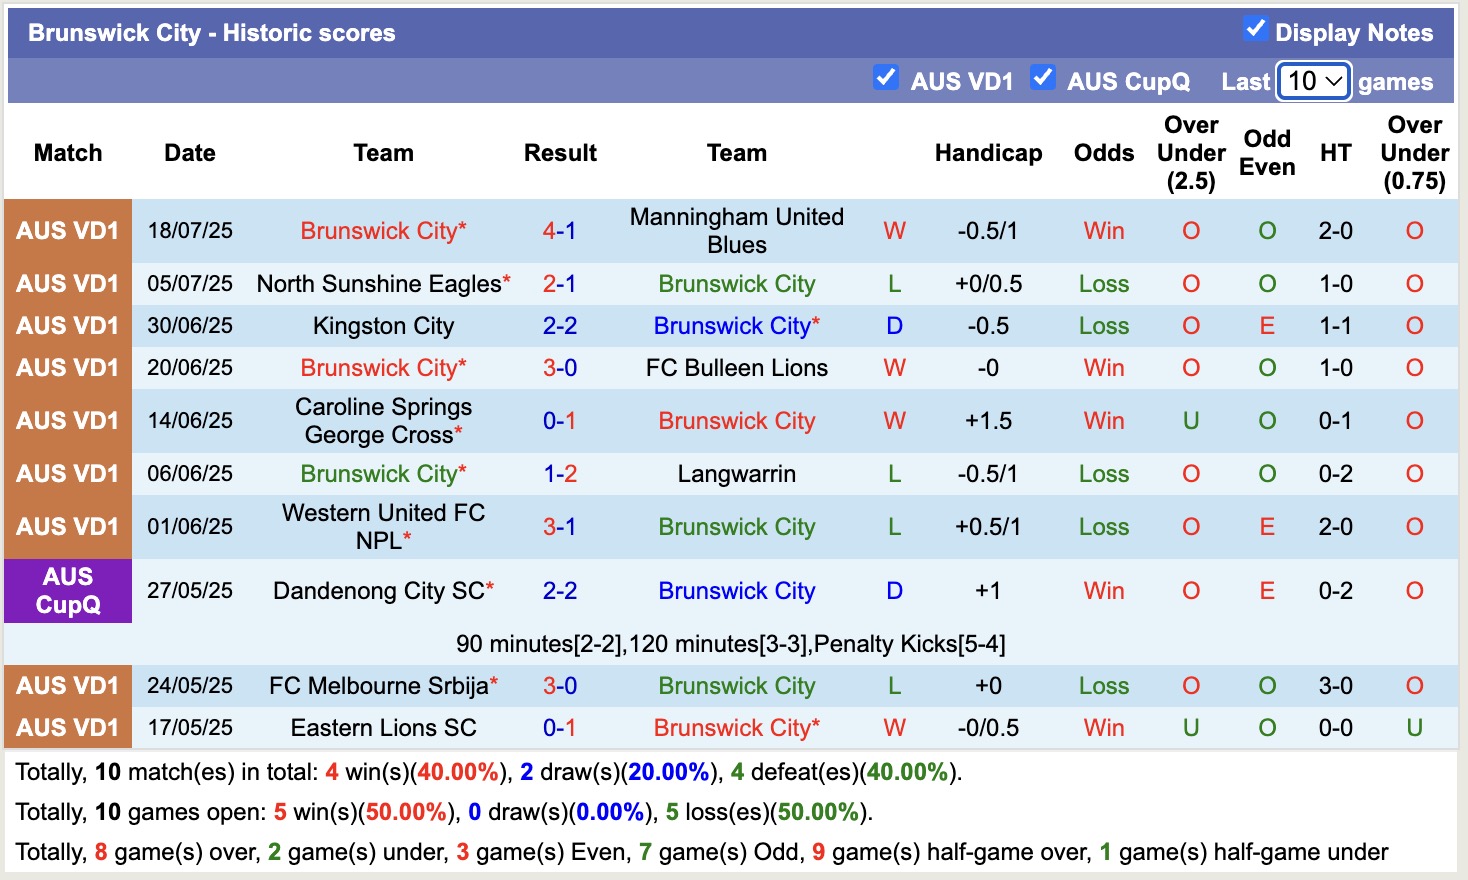Click Manningham United Blues team link
Screen dimensions: 1468x880
coord(736,230)
